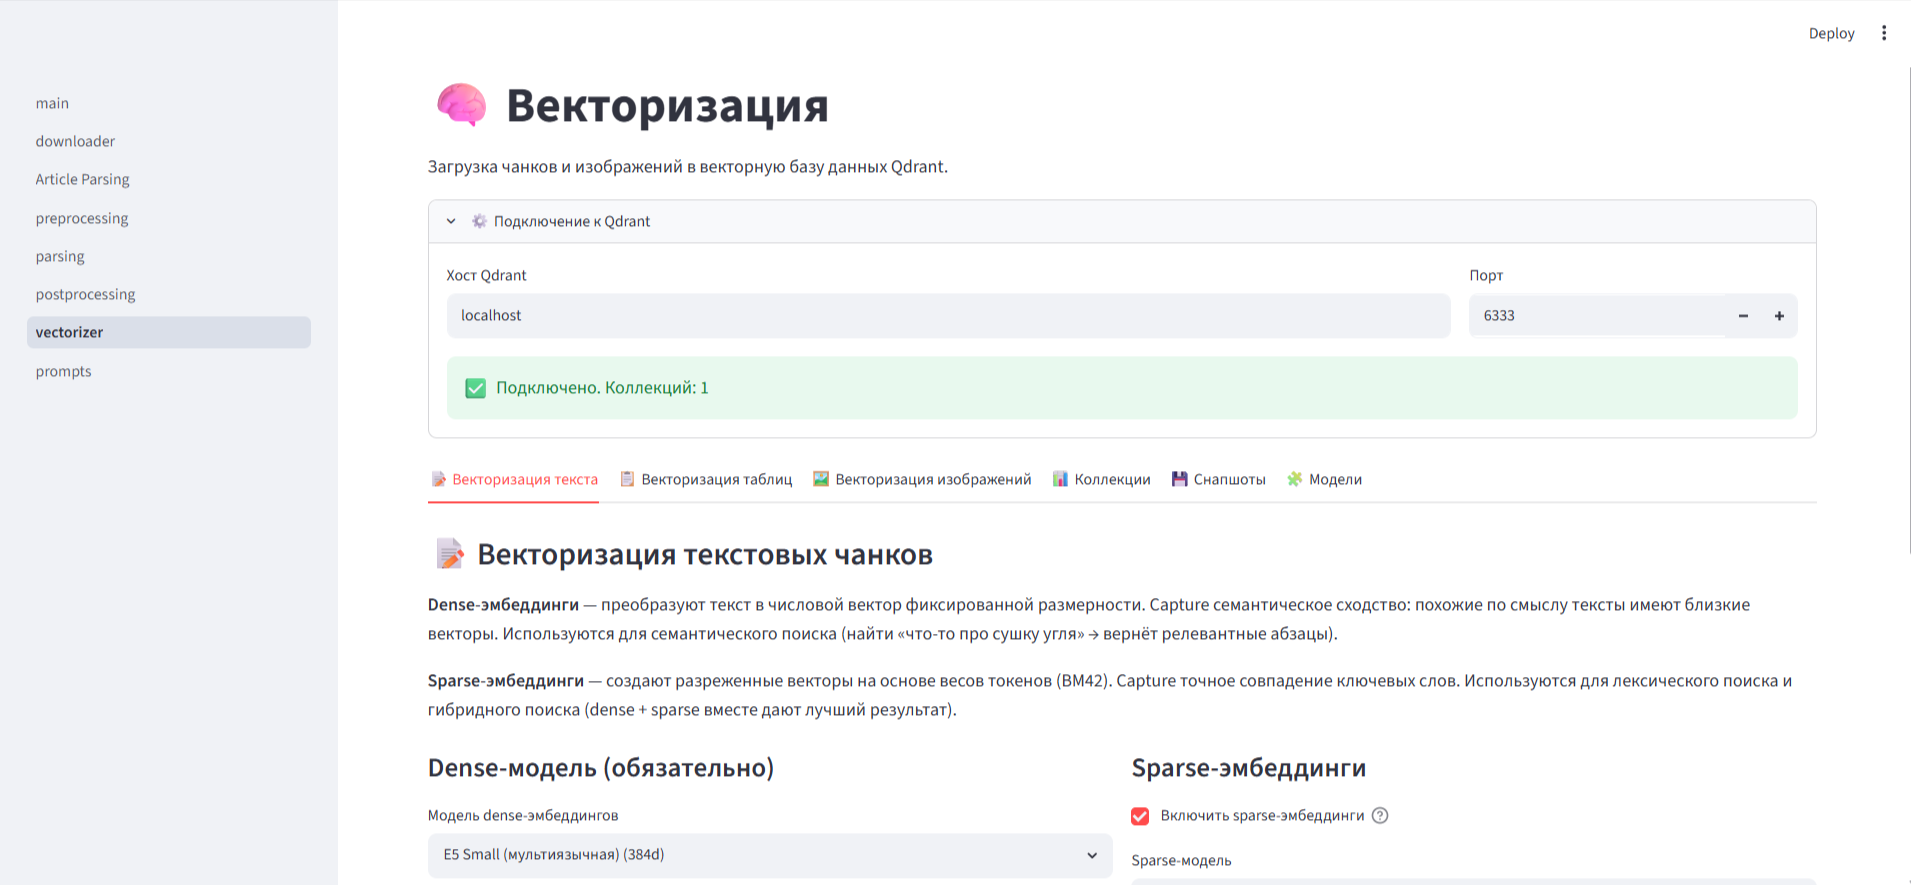Increase the port number with plus
Image resolution: width=1911 pixels, height=885 pixels.
point(1779,316)
